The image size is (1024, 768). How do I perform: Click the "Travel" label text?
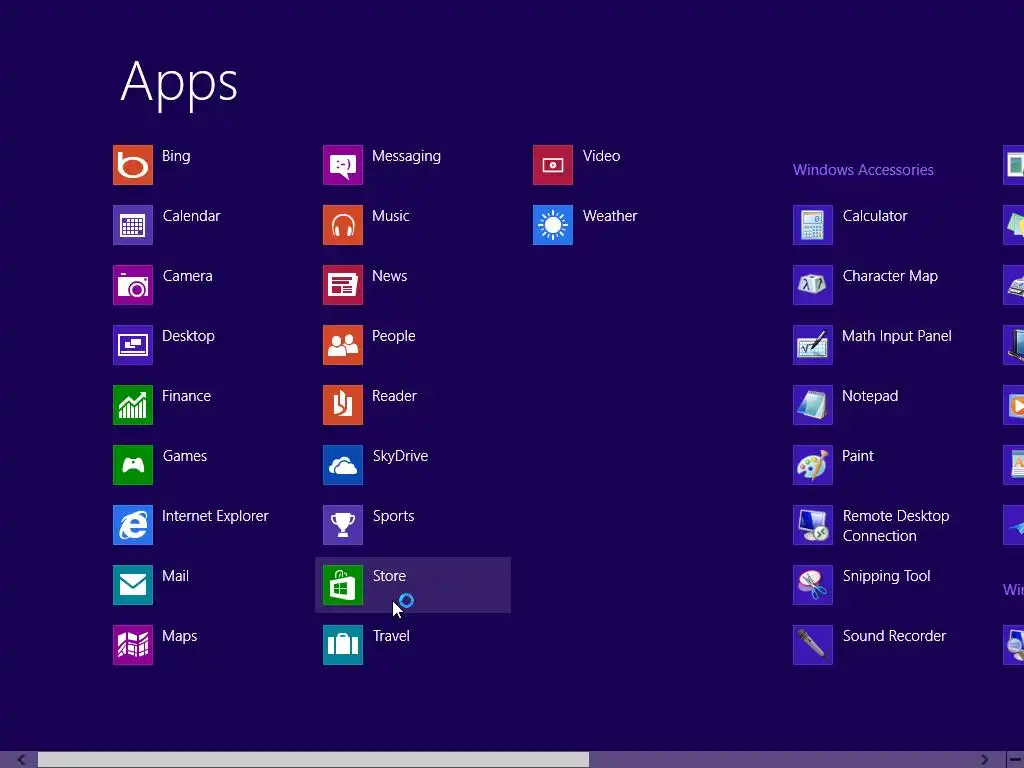391,636
